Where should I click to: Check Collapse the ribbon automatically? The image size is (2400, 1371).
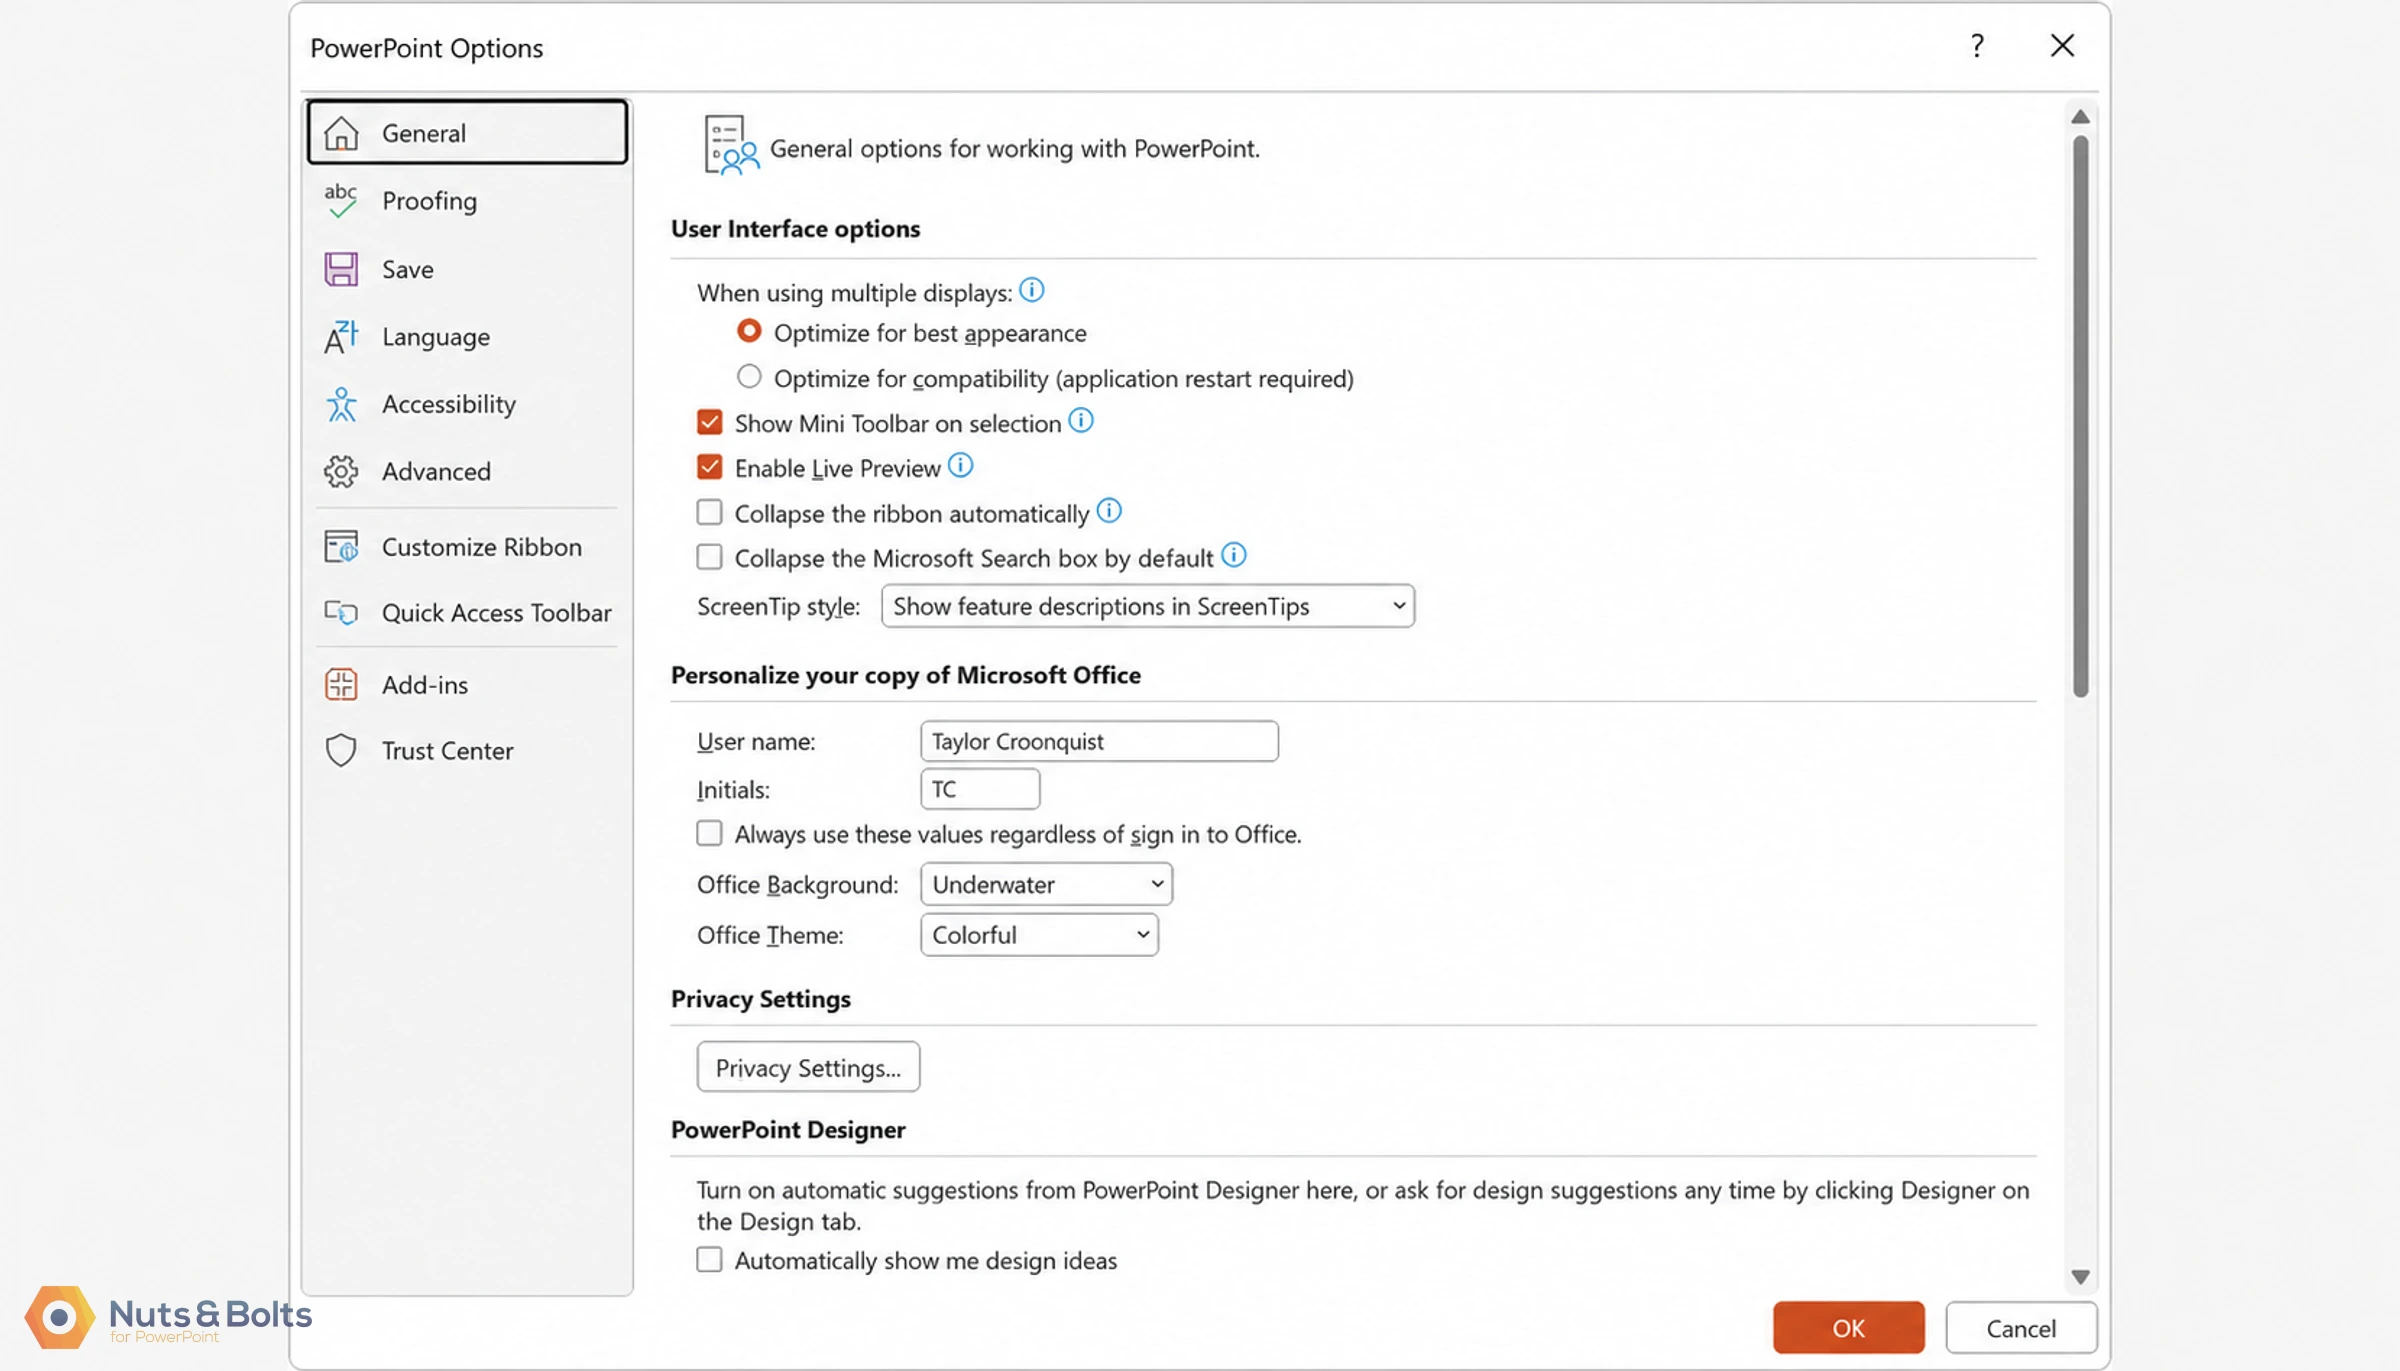click(x=710, y=512)
